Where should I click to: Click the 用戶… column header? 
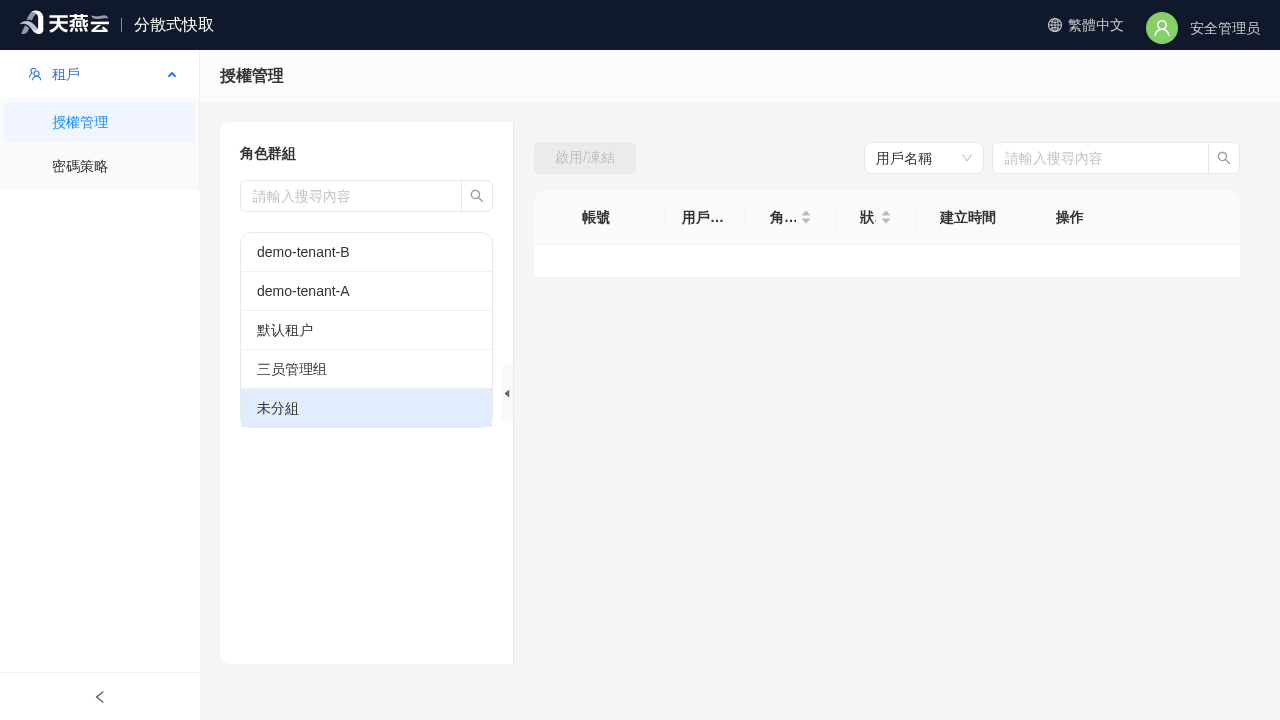[703, 217]
